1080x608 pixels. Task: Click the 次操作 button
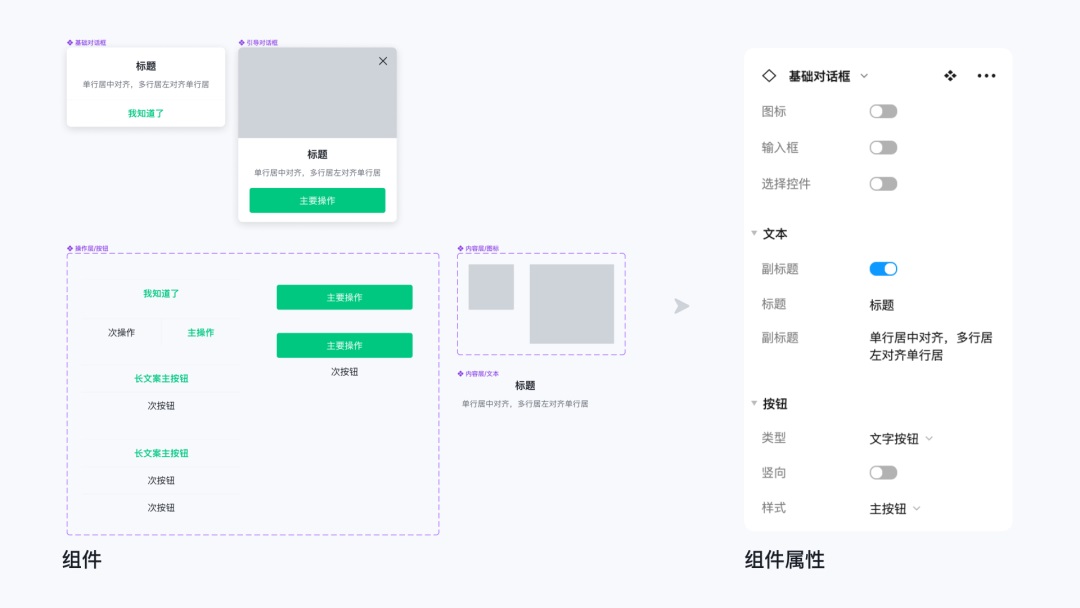coord(121,333)
